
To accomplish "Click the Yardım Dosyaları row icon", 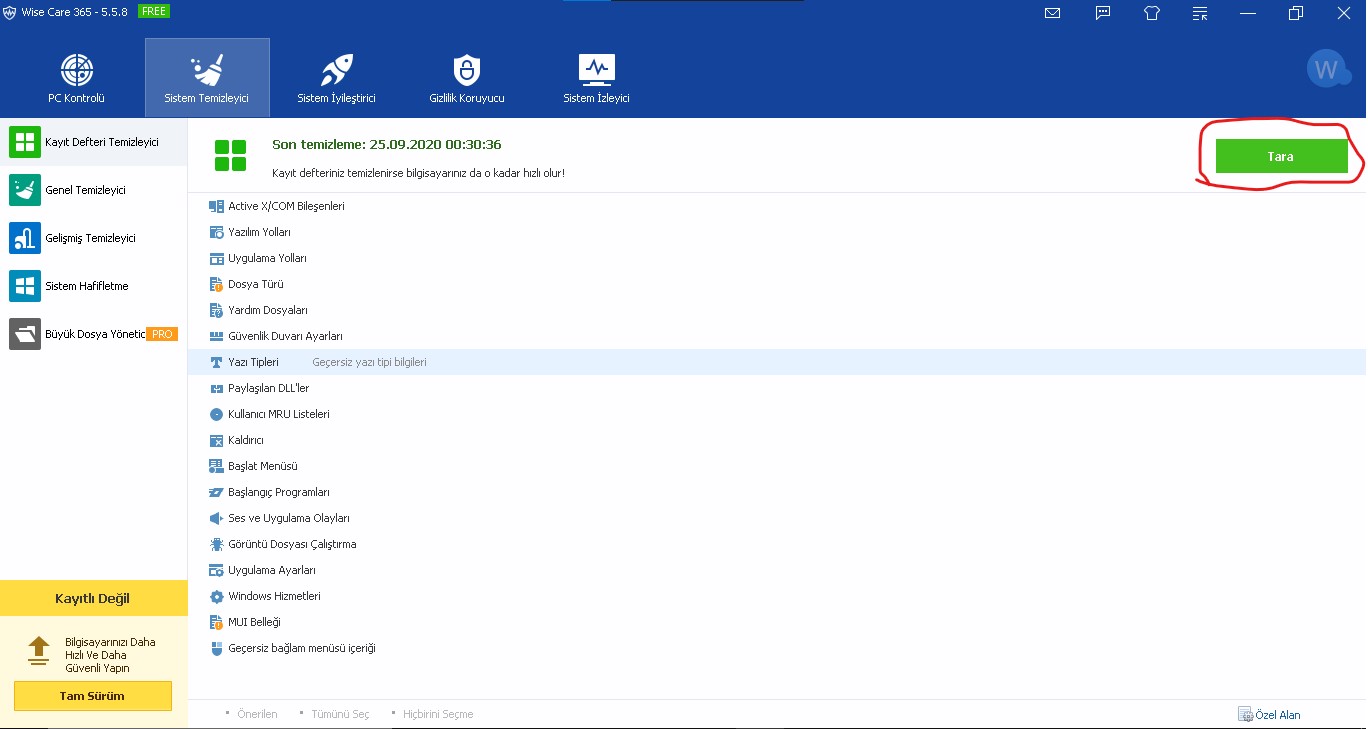I will point(216,310).
